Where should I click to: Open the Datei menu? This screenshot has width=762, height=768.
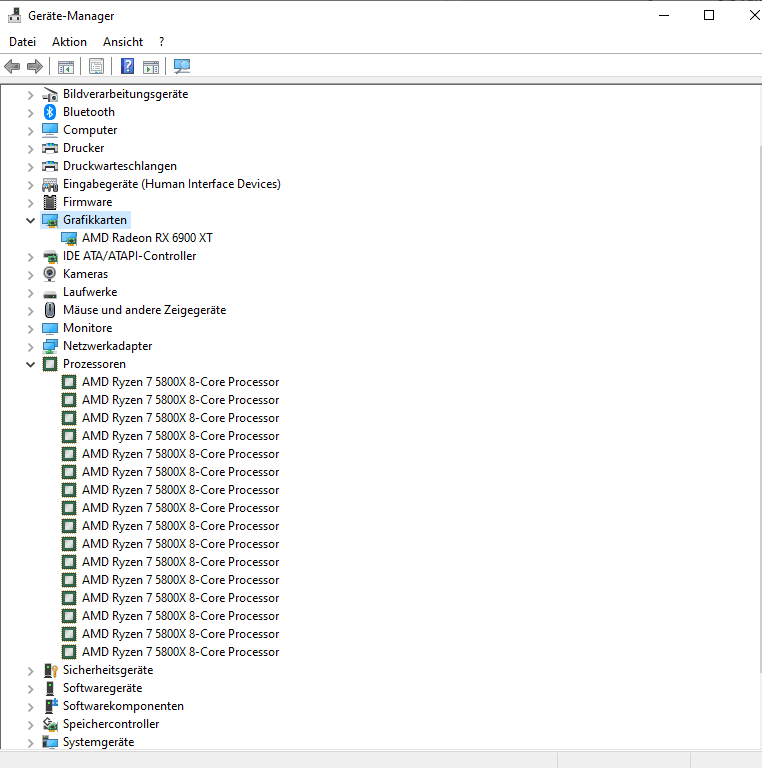(x=23, y=42)
